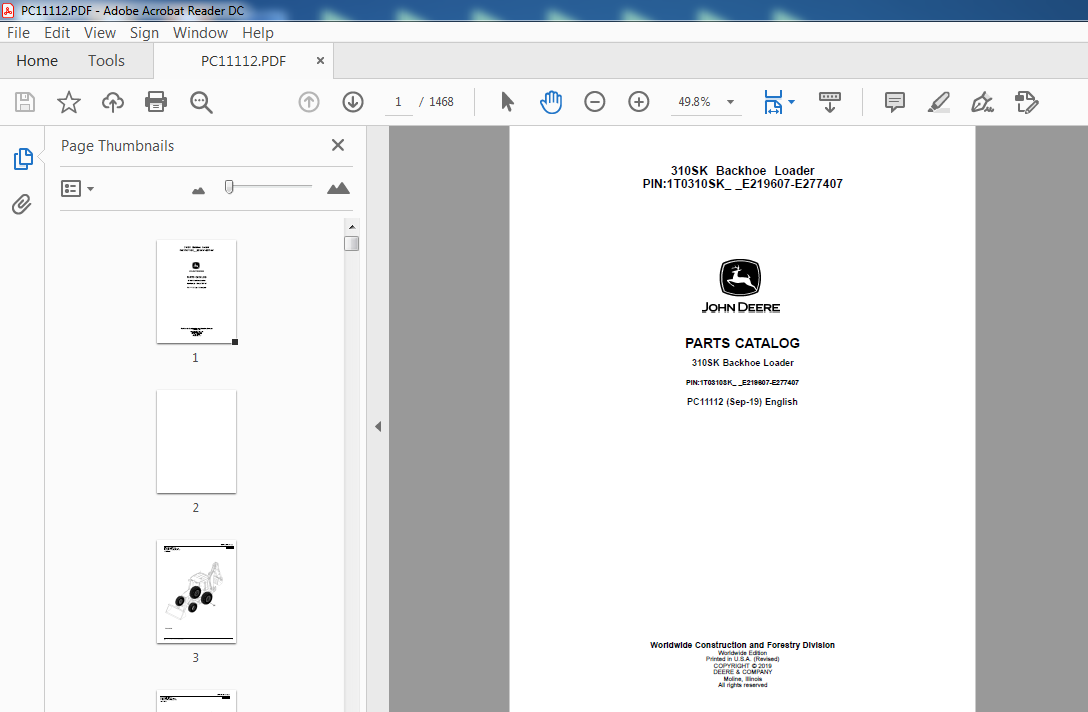This screenshot has width=1088, height=712.
Task: Open fit page options dropdown arrow
Action: click(x=792, y=102)
